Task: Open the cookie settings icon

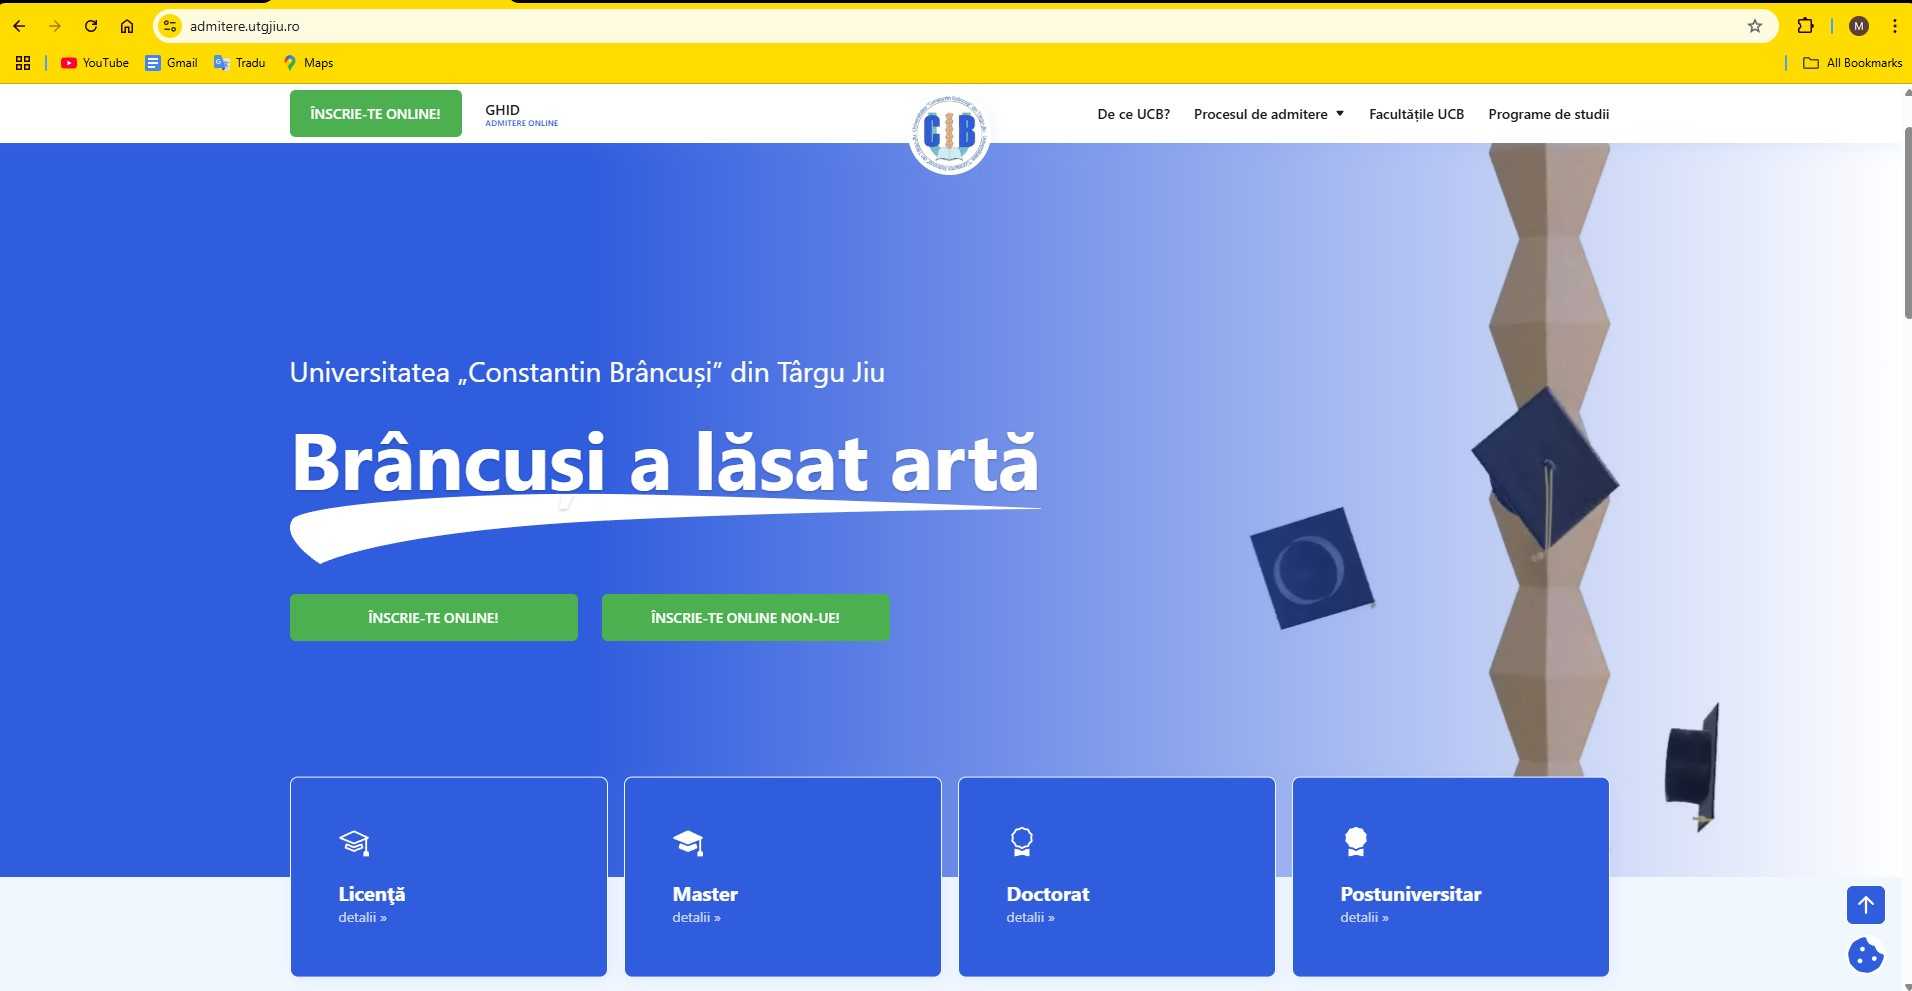Action: [x=1866, y=956]
